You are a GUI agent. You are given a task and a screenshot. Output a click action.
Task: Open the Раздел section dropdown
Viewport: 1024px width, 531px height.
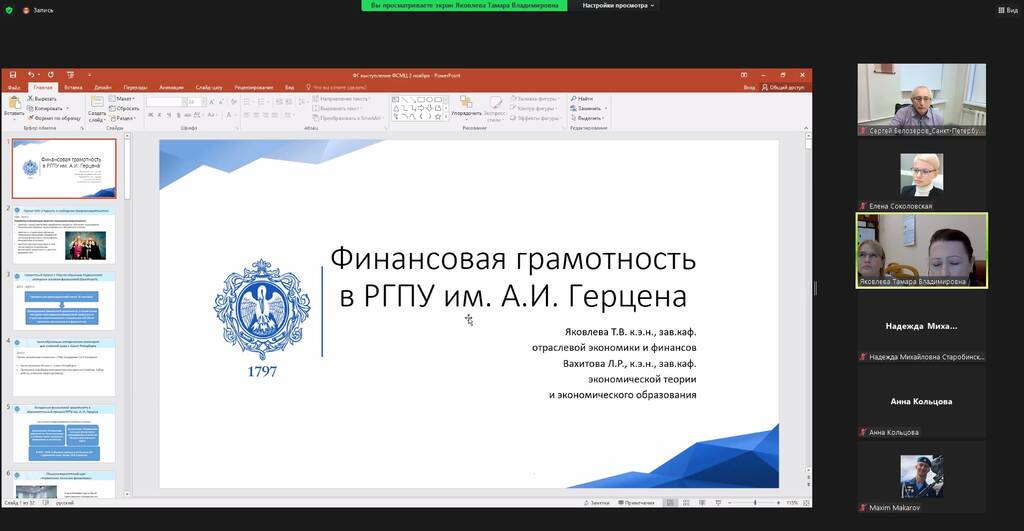coord(123,118)
